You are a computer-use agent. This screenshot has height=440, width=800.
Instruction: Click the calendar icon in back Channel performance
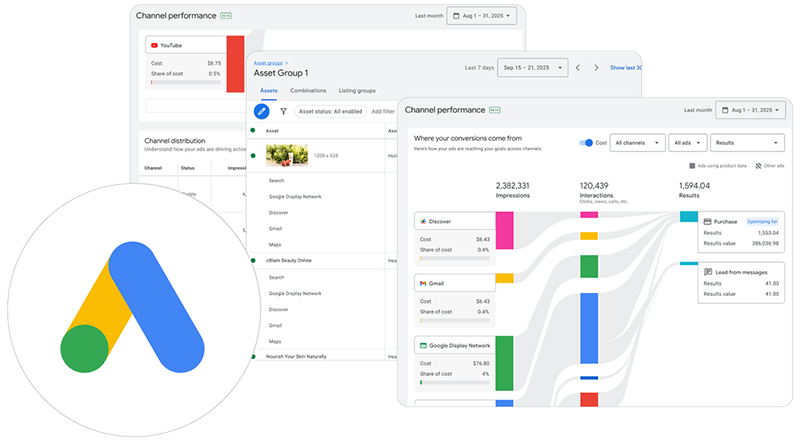(x=456, y=16)
